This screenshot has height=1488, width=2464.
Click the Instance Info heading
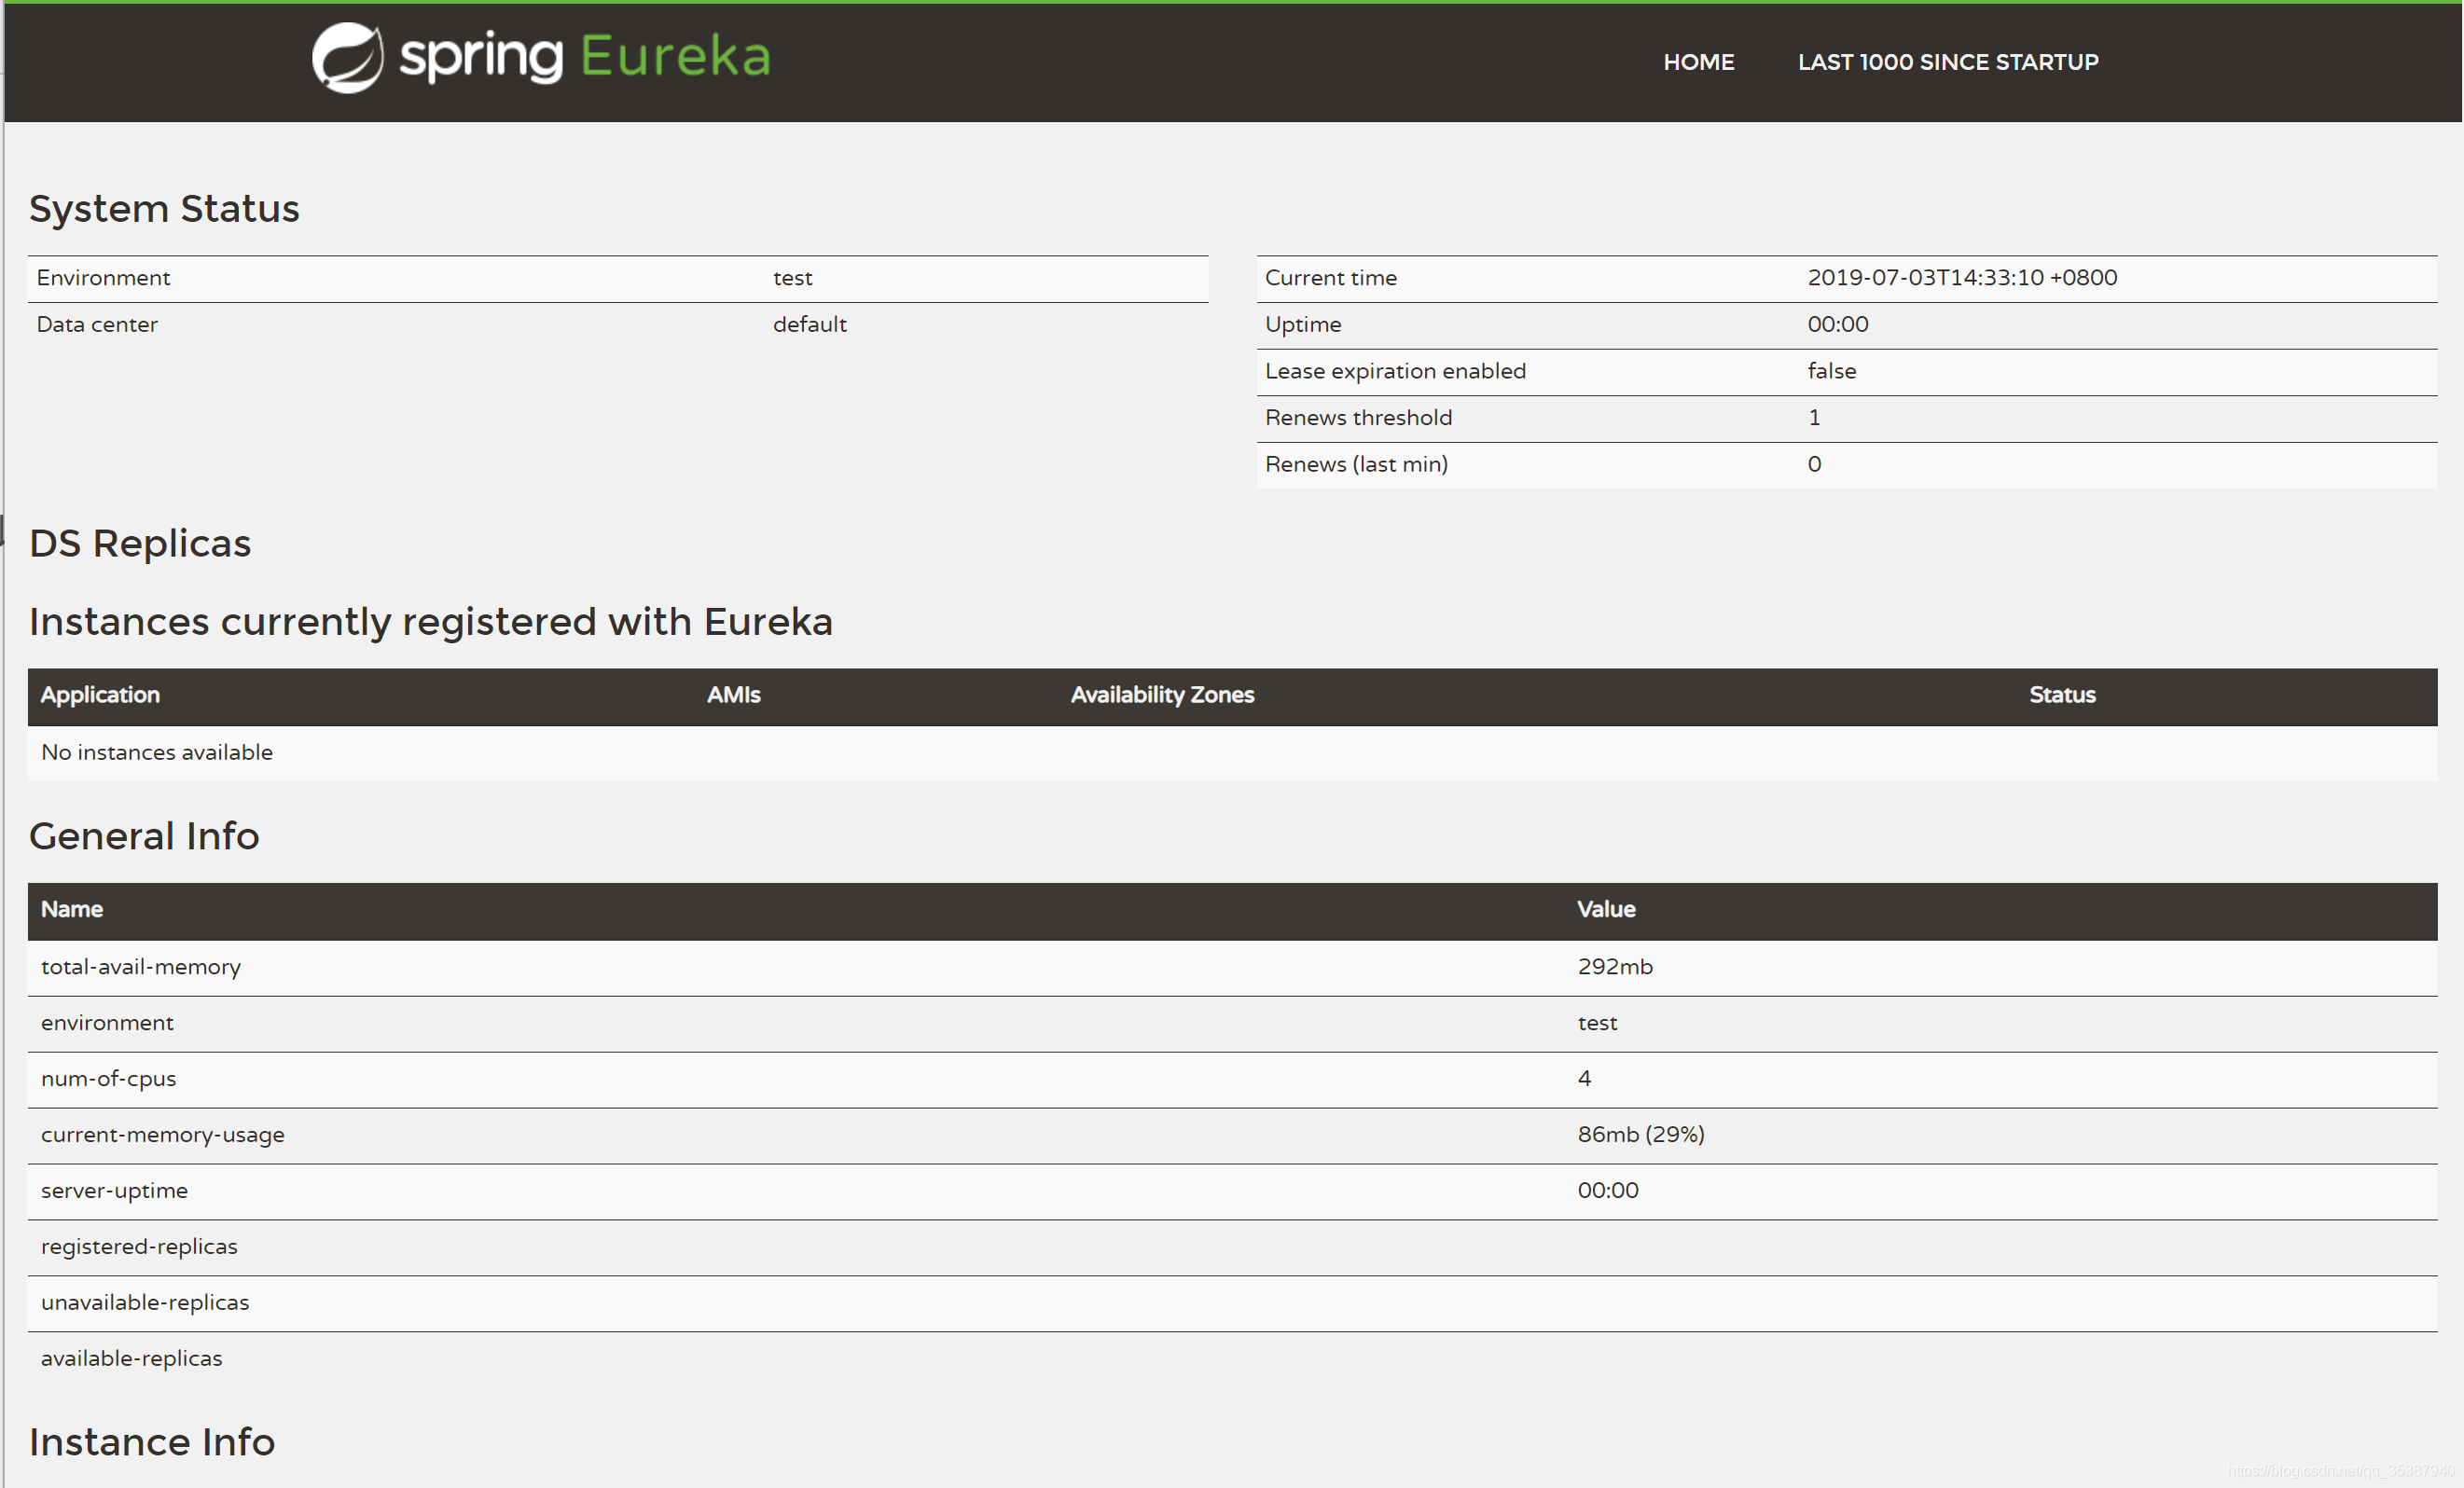152,1442
